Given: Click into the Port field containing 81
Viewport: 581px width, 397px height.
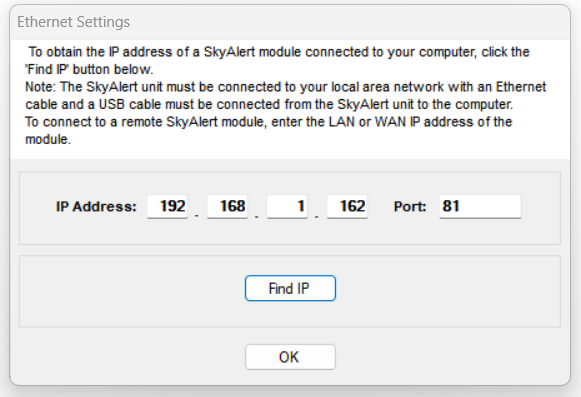Looking at the screenshot, I should pos(480,206).
